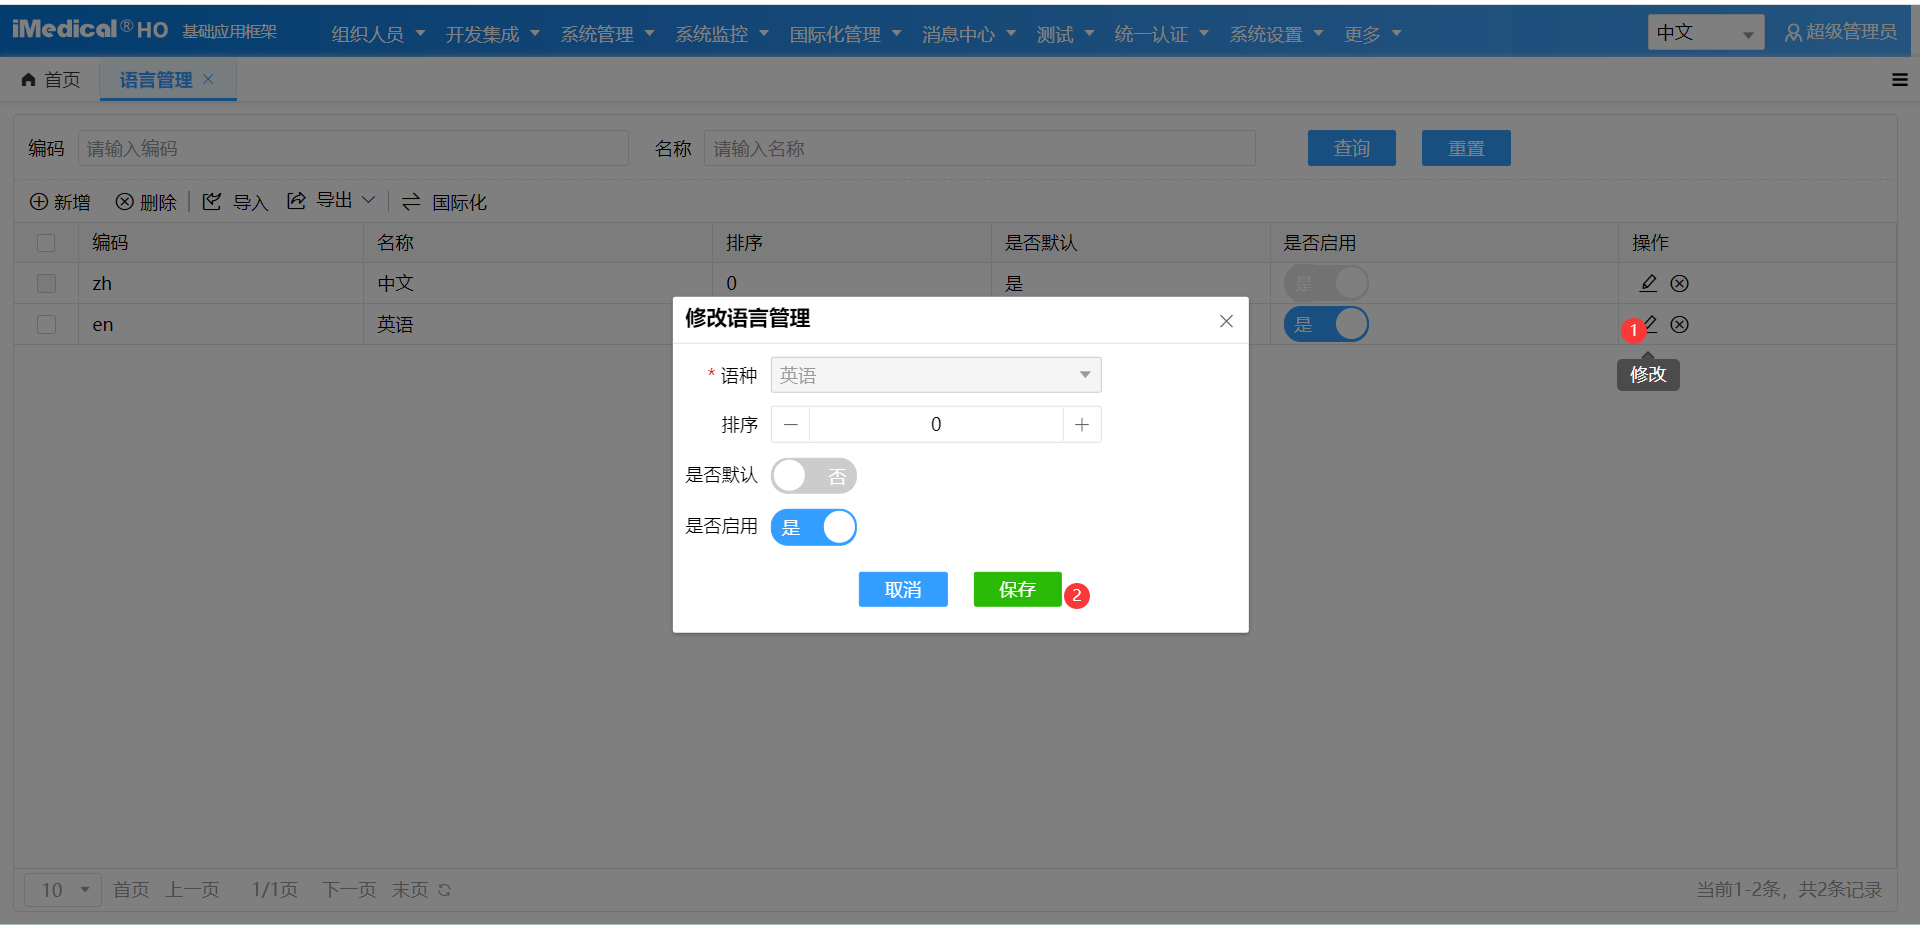Go to 下一页 next page
The width and height of the screenshot is (1920, 925).
click(349, 890)
